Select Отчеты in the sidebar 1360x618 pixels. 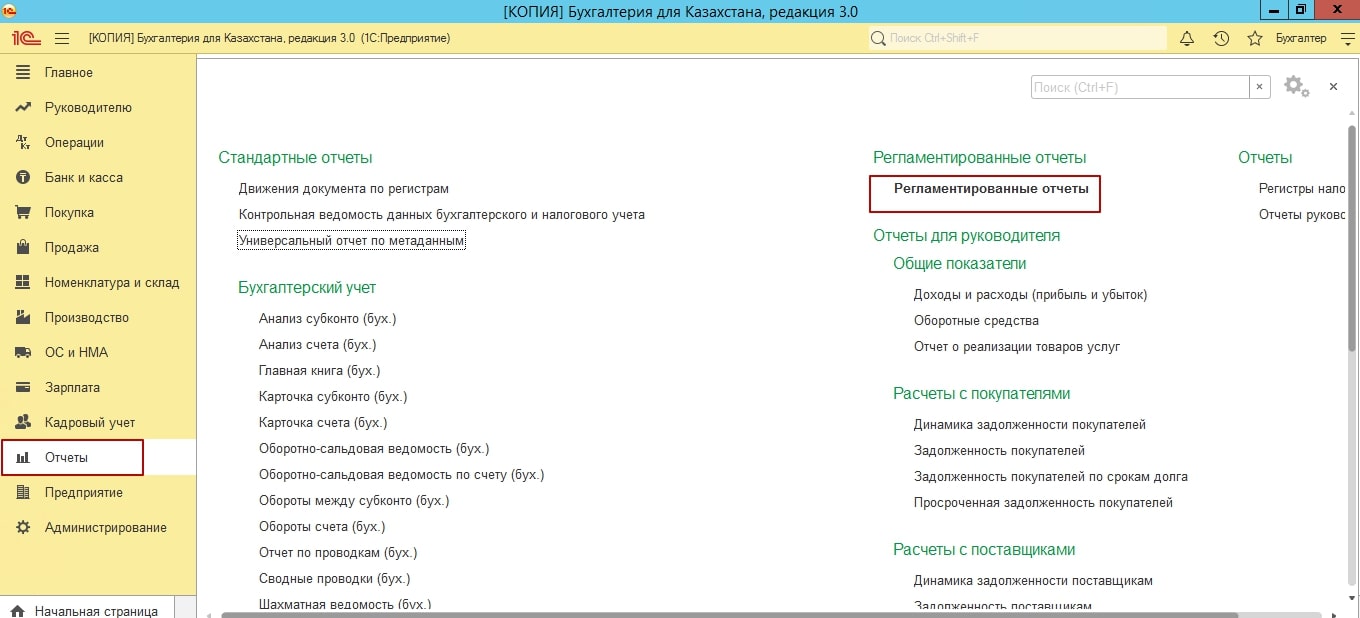(66, 458)
